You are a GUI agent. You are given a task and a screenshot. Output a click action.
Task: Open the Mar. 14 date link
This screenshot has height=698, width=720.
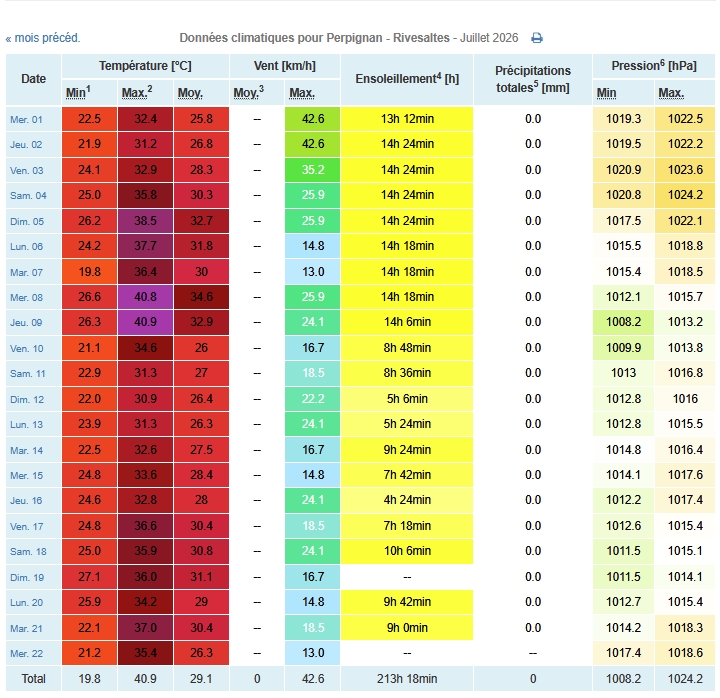(x=26, y=450)
